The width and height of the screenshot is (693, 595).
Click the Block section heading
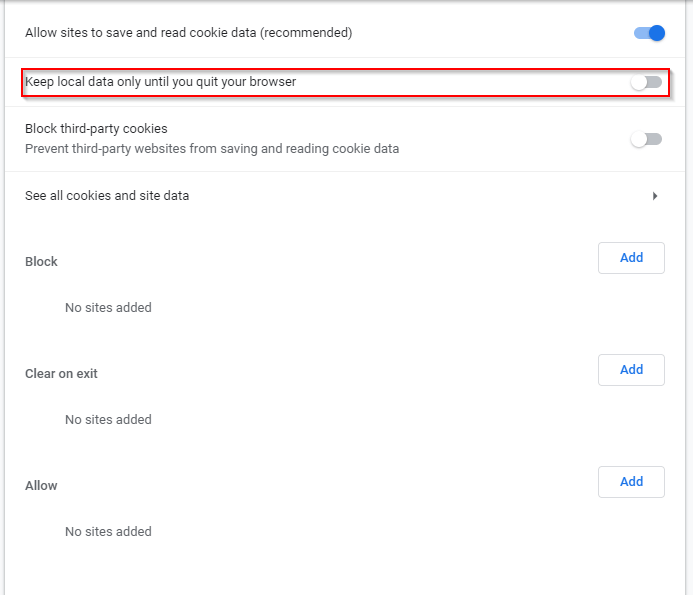tap(42, 262)
